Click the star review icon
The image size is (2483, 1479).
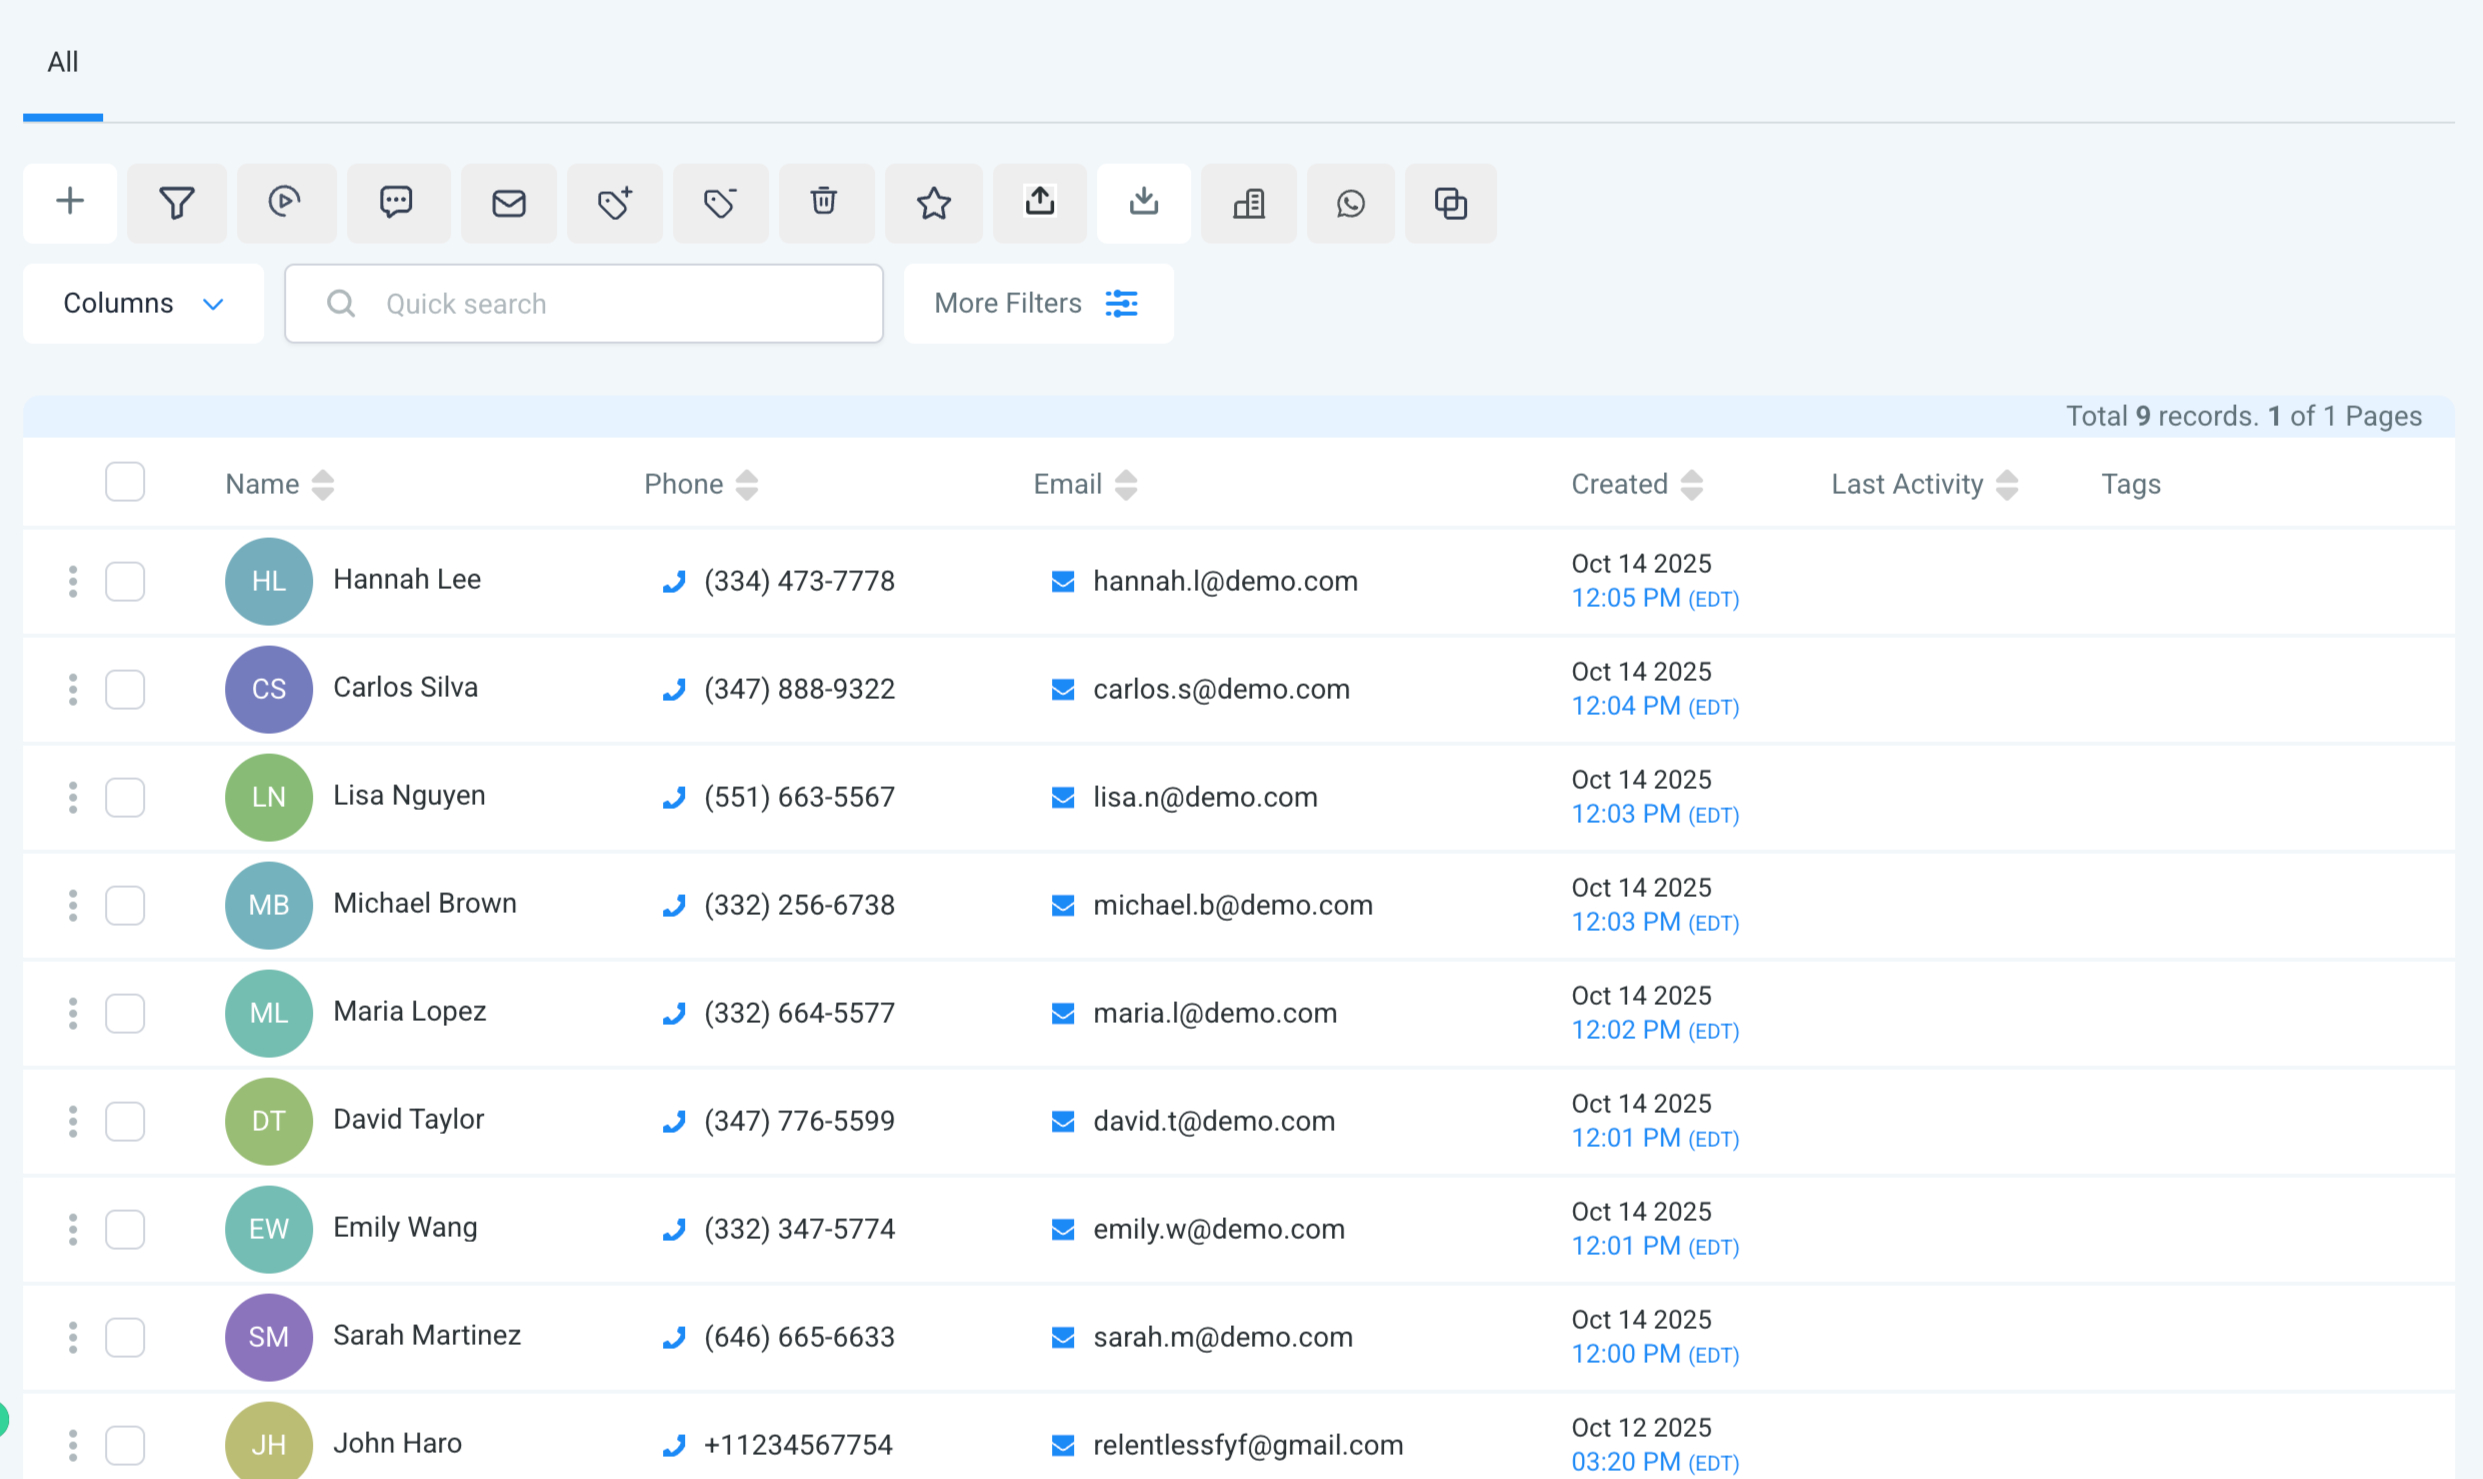933,203
